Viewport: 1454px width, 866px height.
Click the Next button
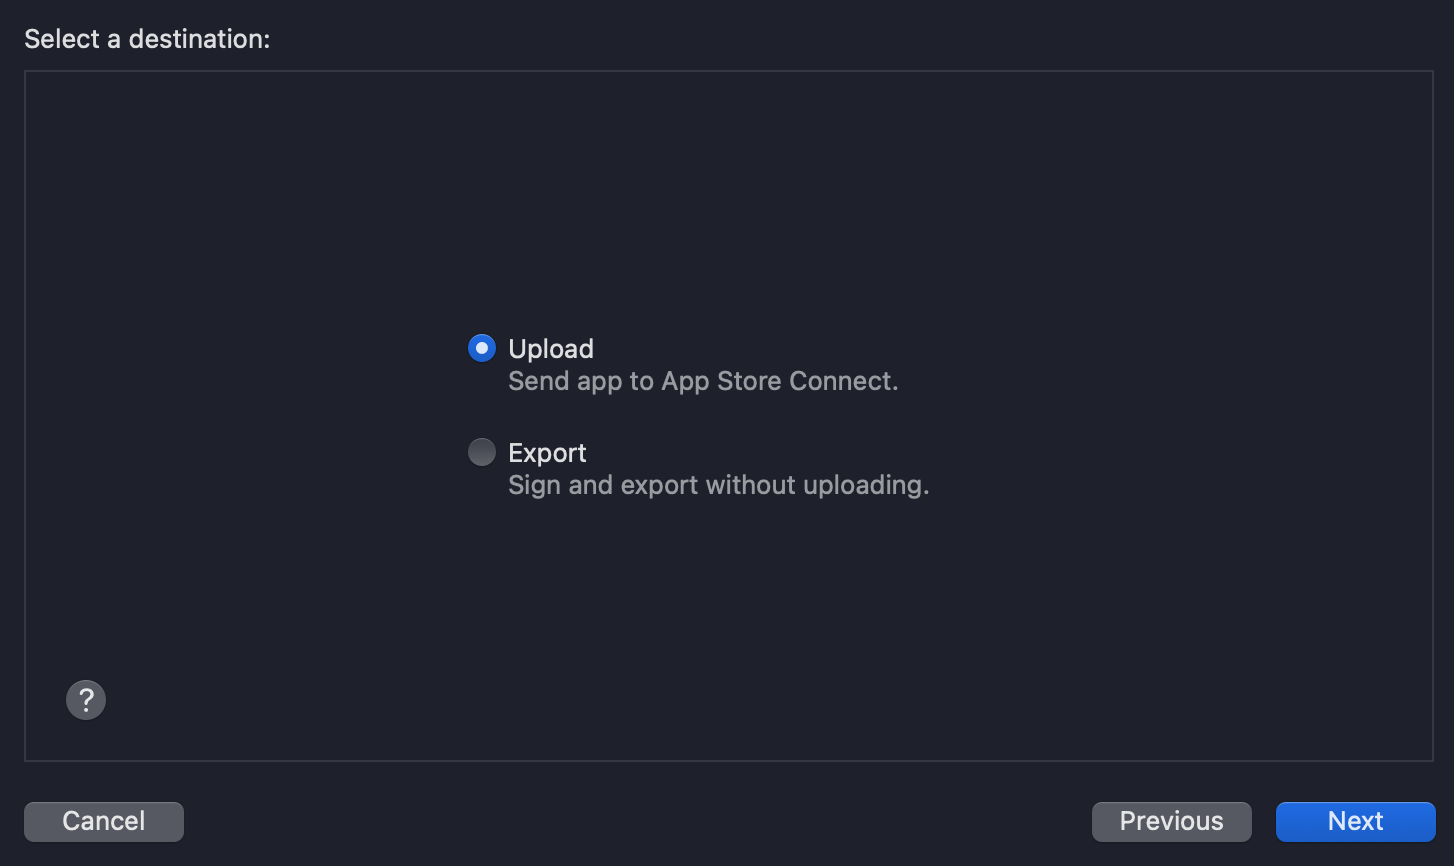coord(1355,821)
